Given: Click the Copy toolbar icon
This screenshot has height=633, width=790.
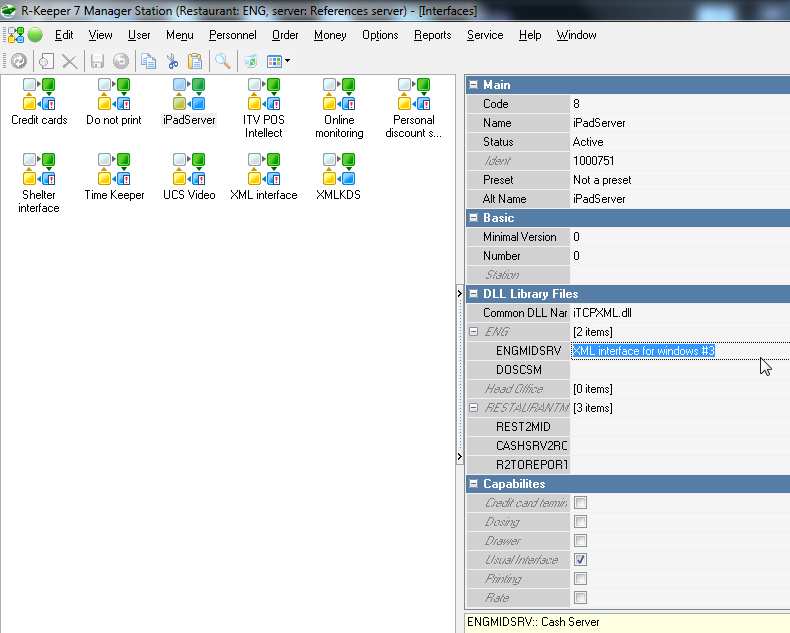Looking at the screenshot, I should pos(148,61).
